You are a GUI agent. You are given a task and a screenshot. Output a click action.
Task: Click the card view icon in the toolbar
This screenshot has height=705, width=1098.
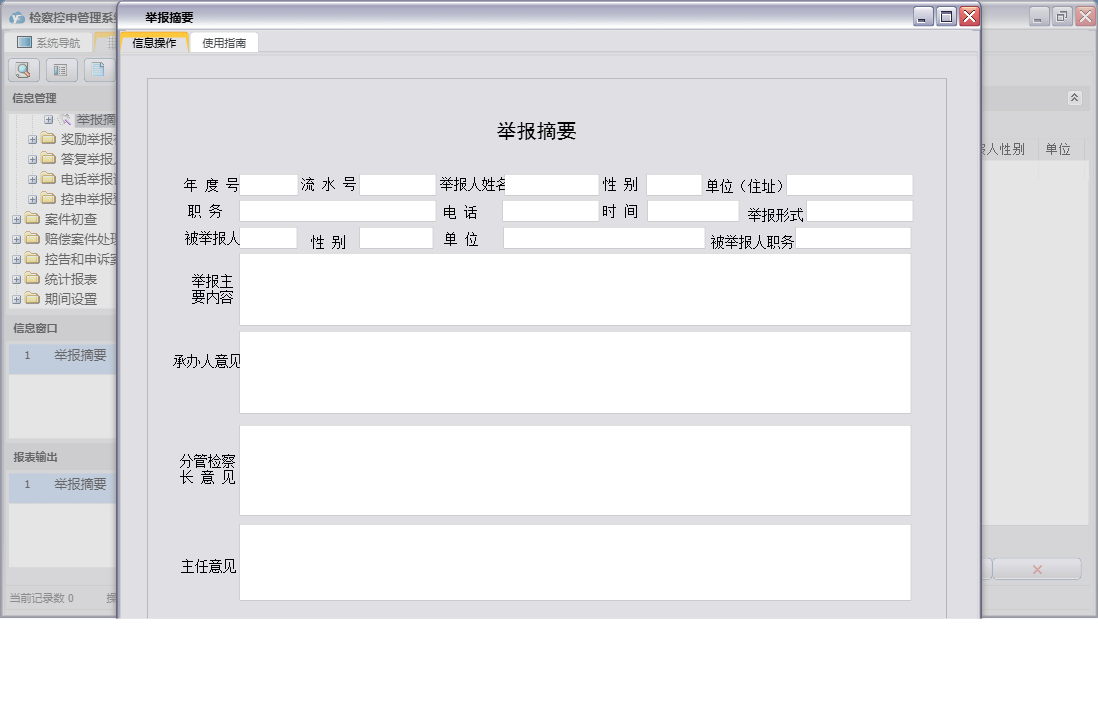pyautogui.click(x=61, y=69)
